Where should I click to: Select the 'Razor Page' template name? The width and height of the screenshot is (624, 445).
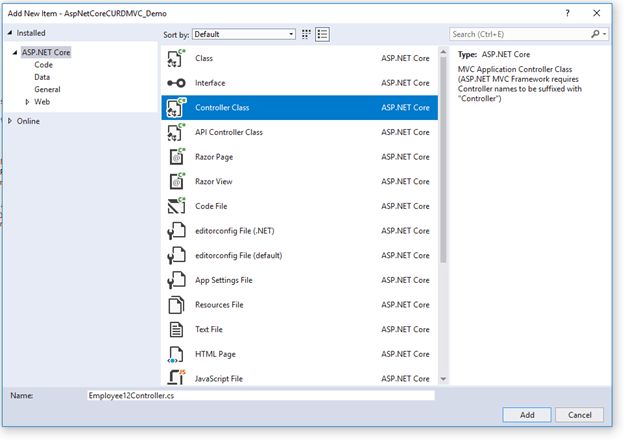[214, 157]
